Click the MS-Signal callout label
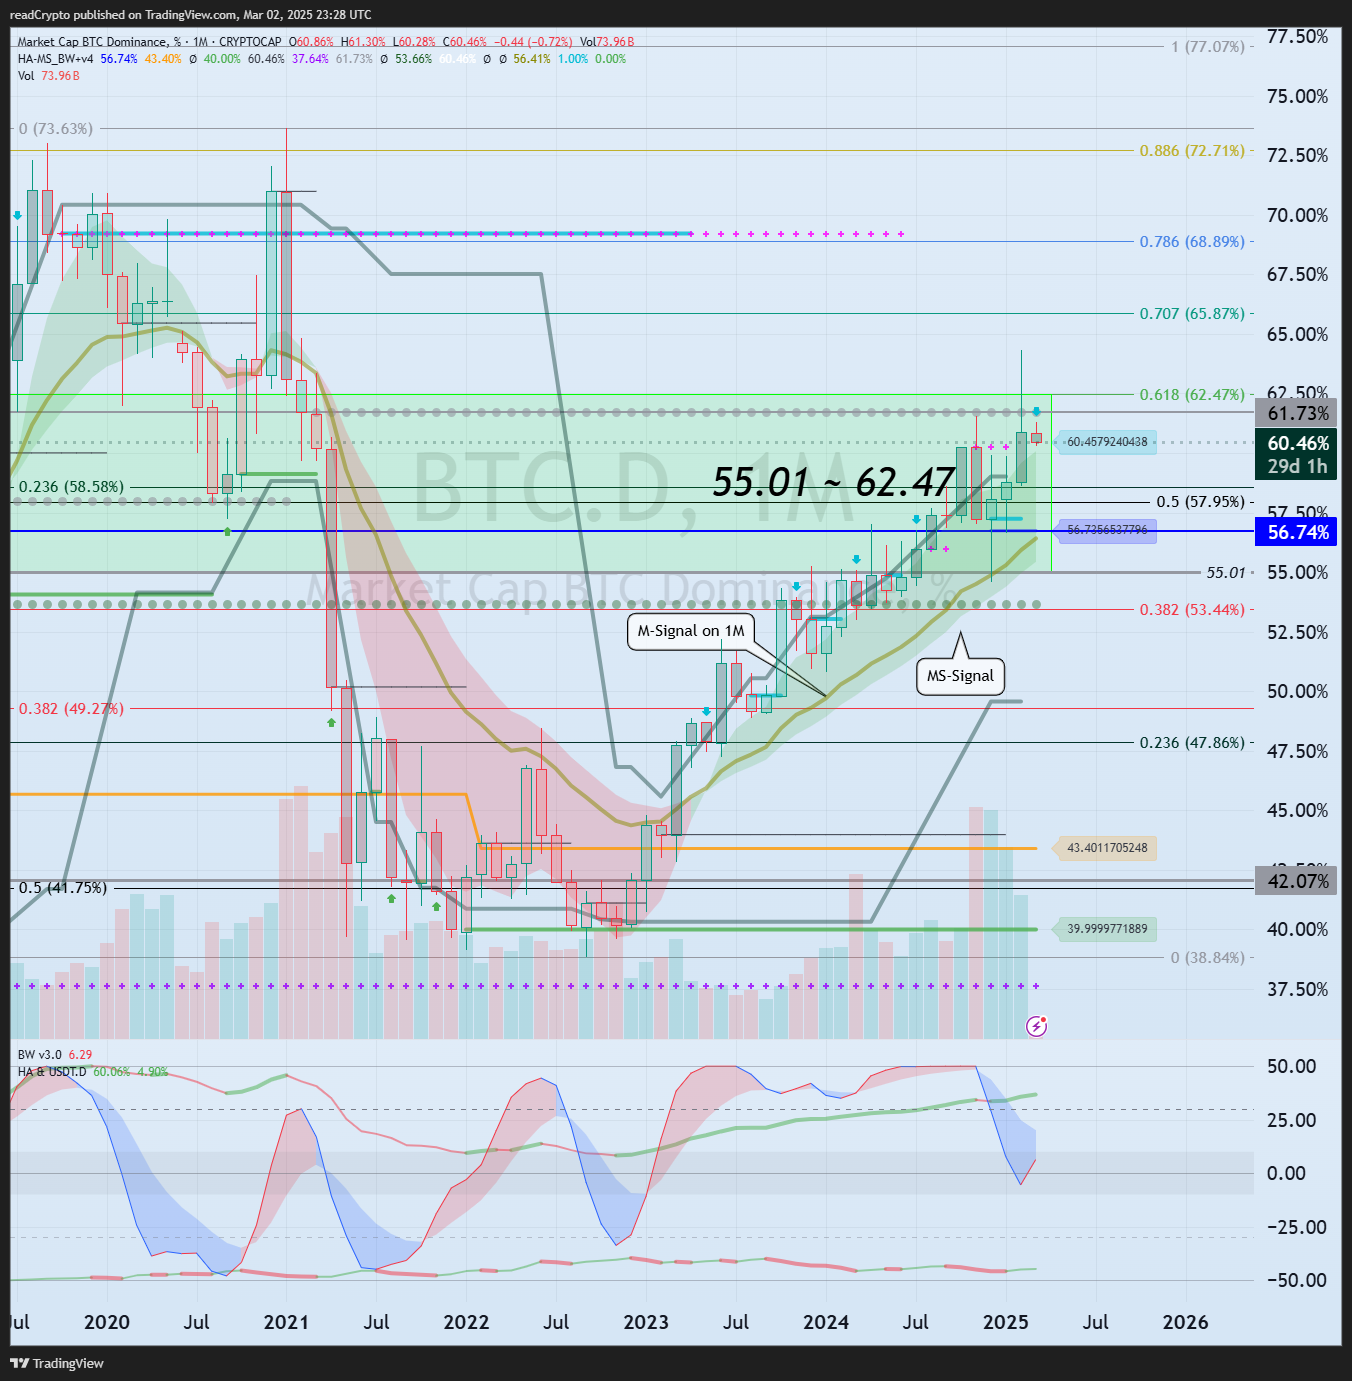 [960, 676]
